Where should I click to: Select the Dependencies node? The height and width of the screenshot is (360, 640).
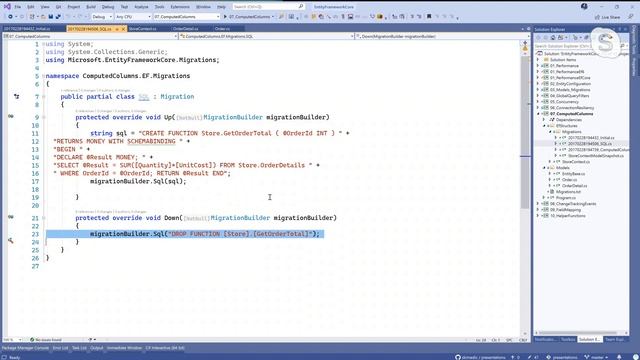point(569,120)
